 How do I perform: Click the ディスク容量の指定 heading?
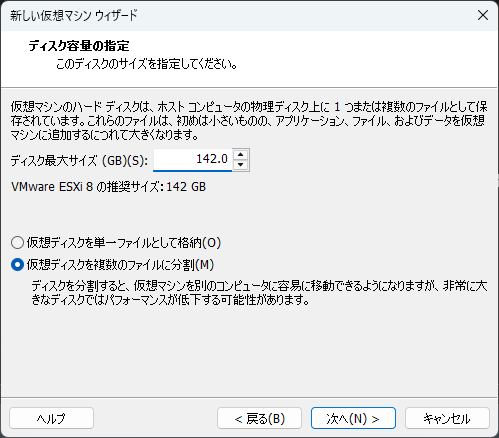(x=79, y=46)
